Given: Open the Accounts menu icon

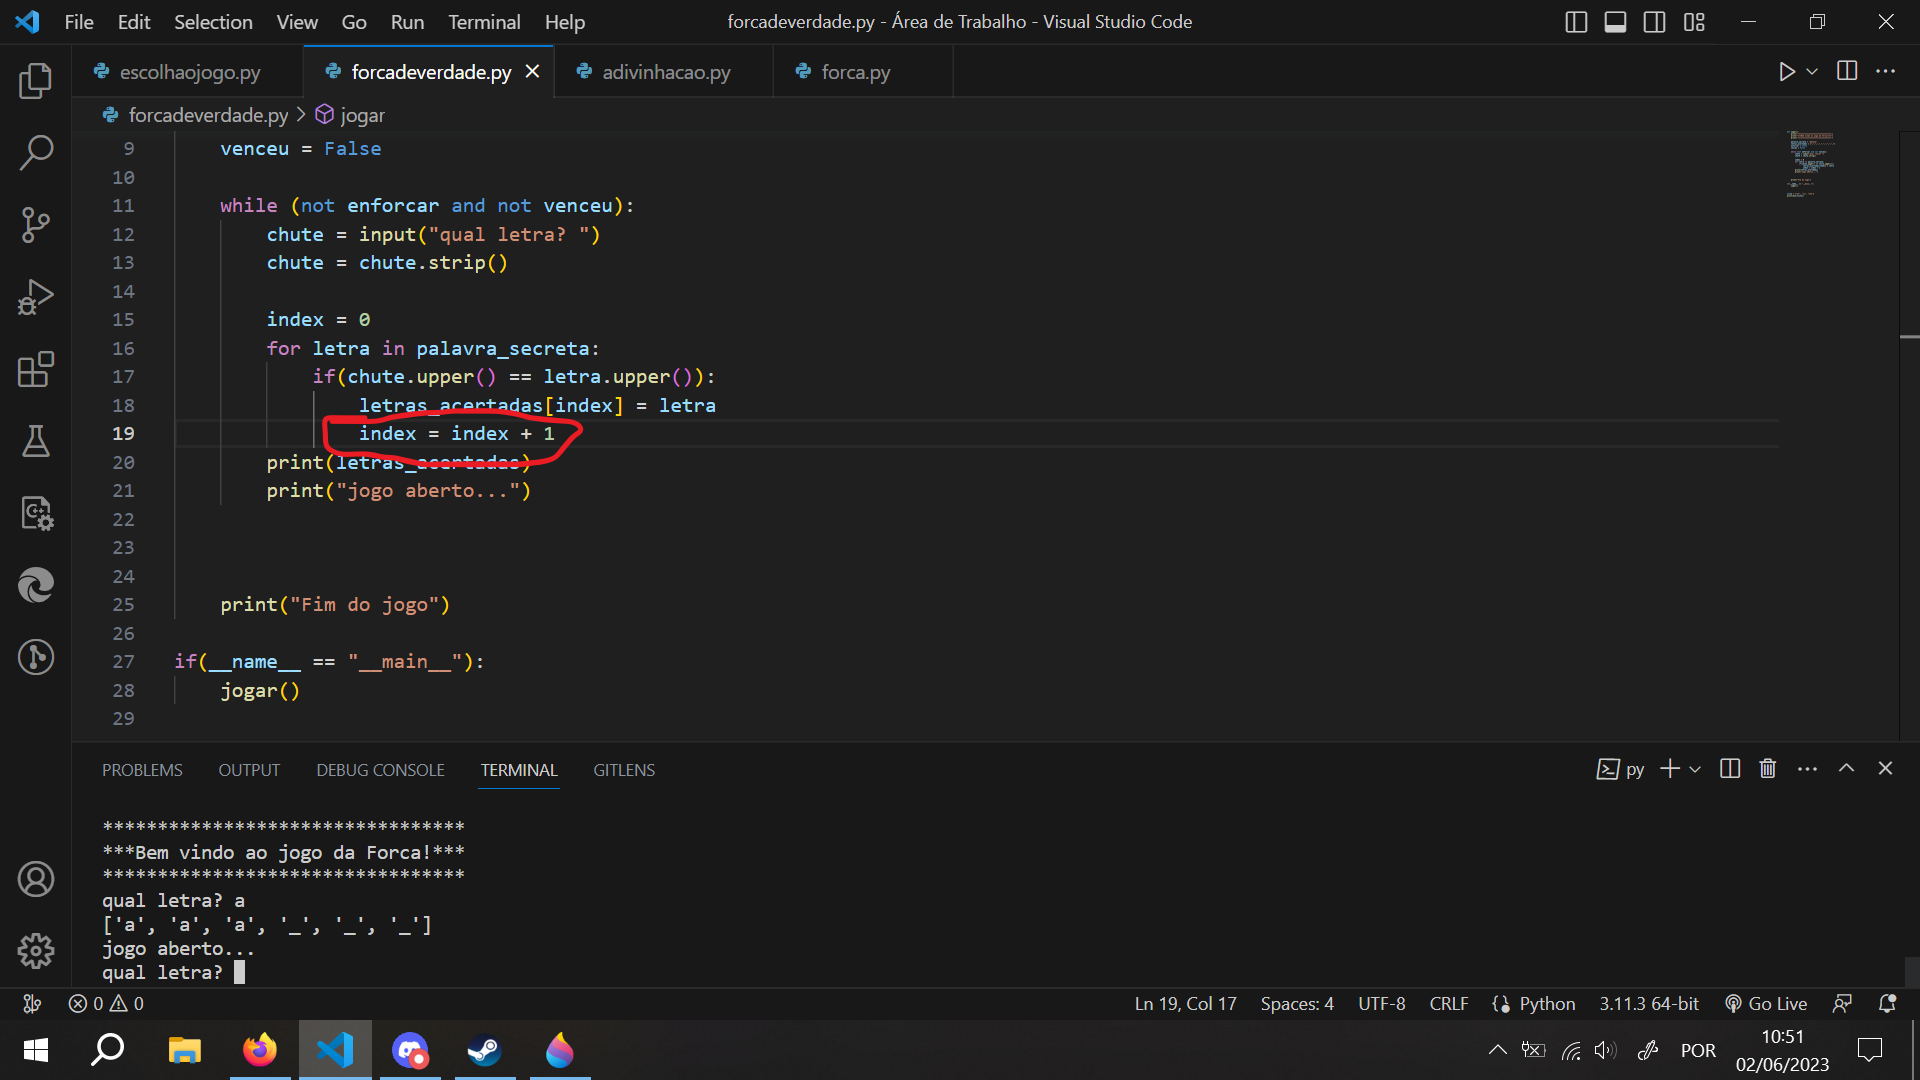Looking at the screenshot, I should 36,879.
